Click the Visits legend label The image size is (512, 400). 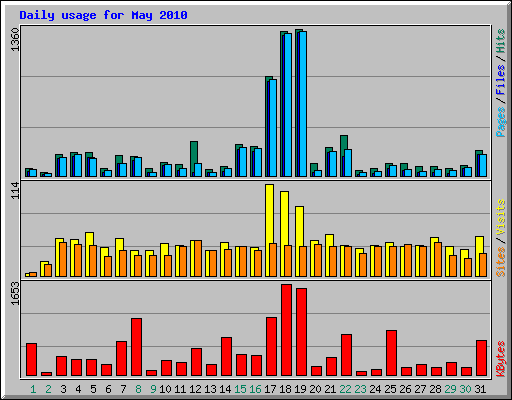point(501,217)
